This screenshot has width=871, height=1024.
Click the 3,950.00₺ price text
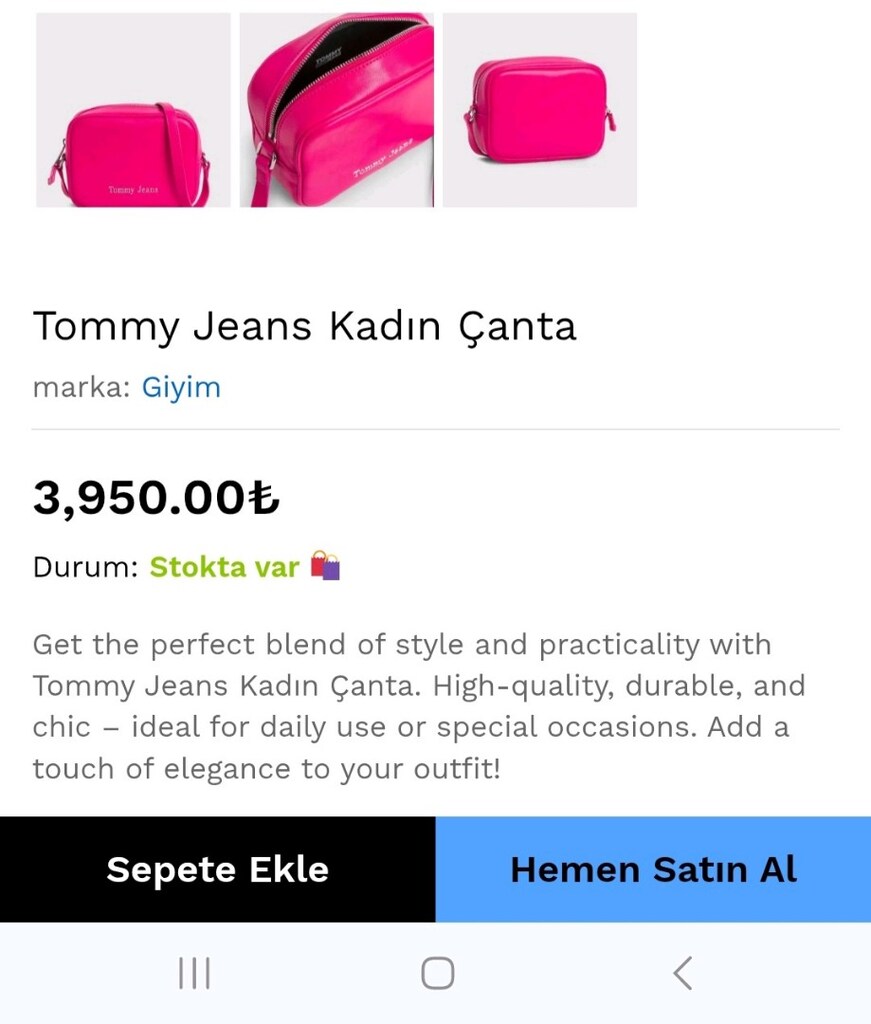pyautogui.click(x=156, y=498)
